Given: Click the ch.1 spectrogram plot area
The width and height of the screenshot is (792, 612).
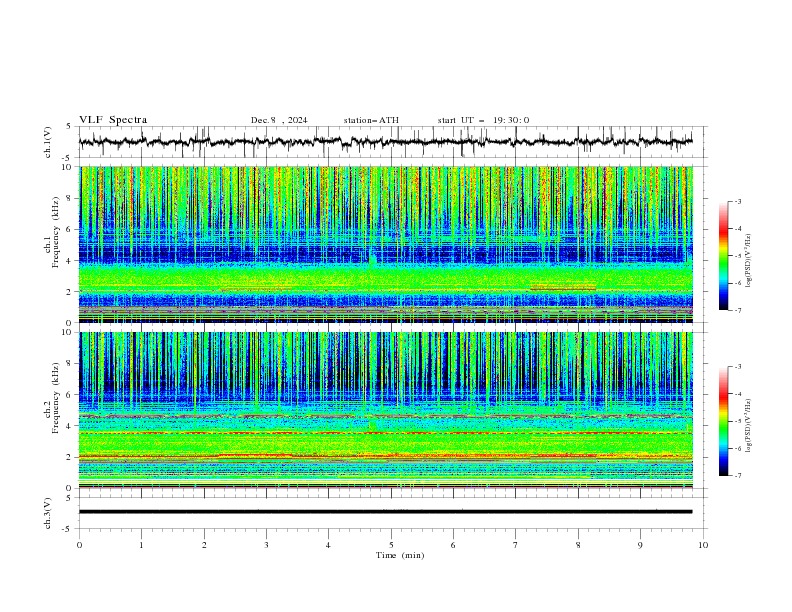Looking at the screenshot, I should click(x=385, y=244).
